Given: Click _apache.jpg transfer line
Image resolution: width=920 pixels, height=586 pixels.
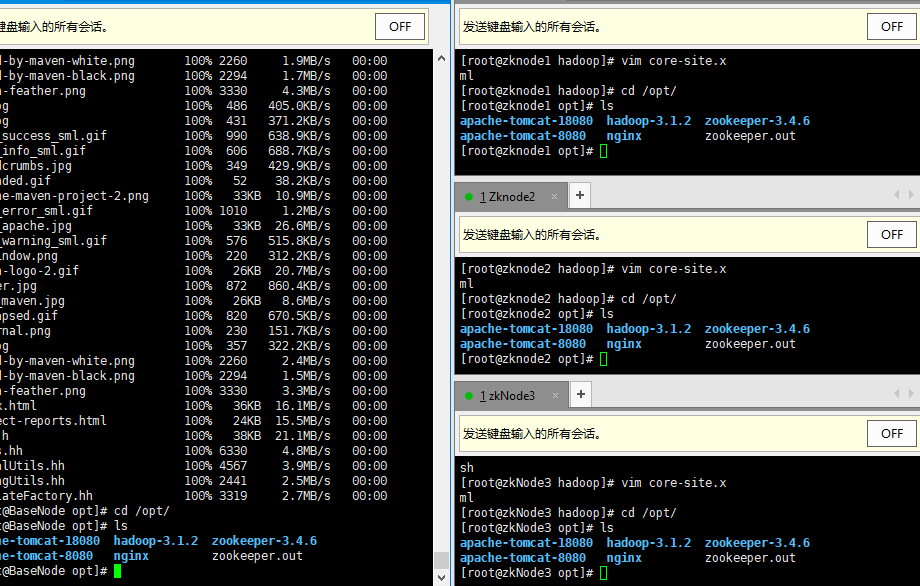Looking at the screenshot, I should pos(194,226).
